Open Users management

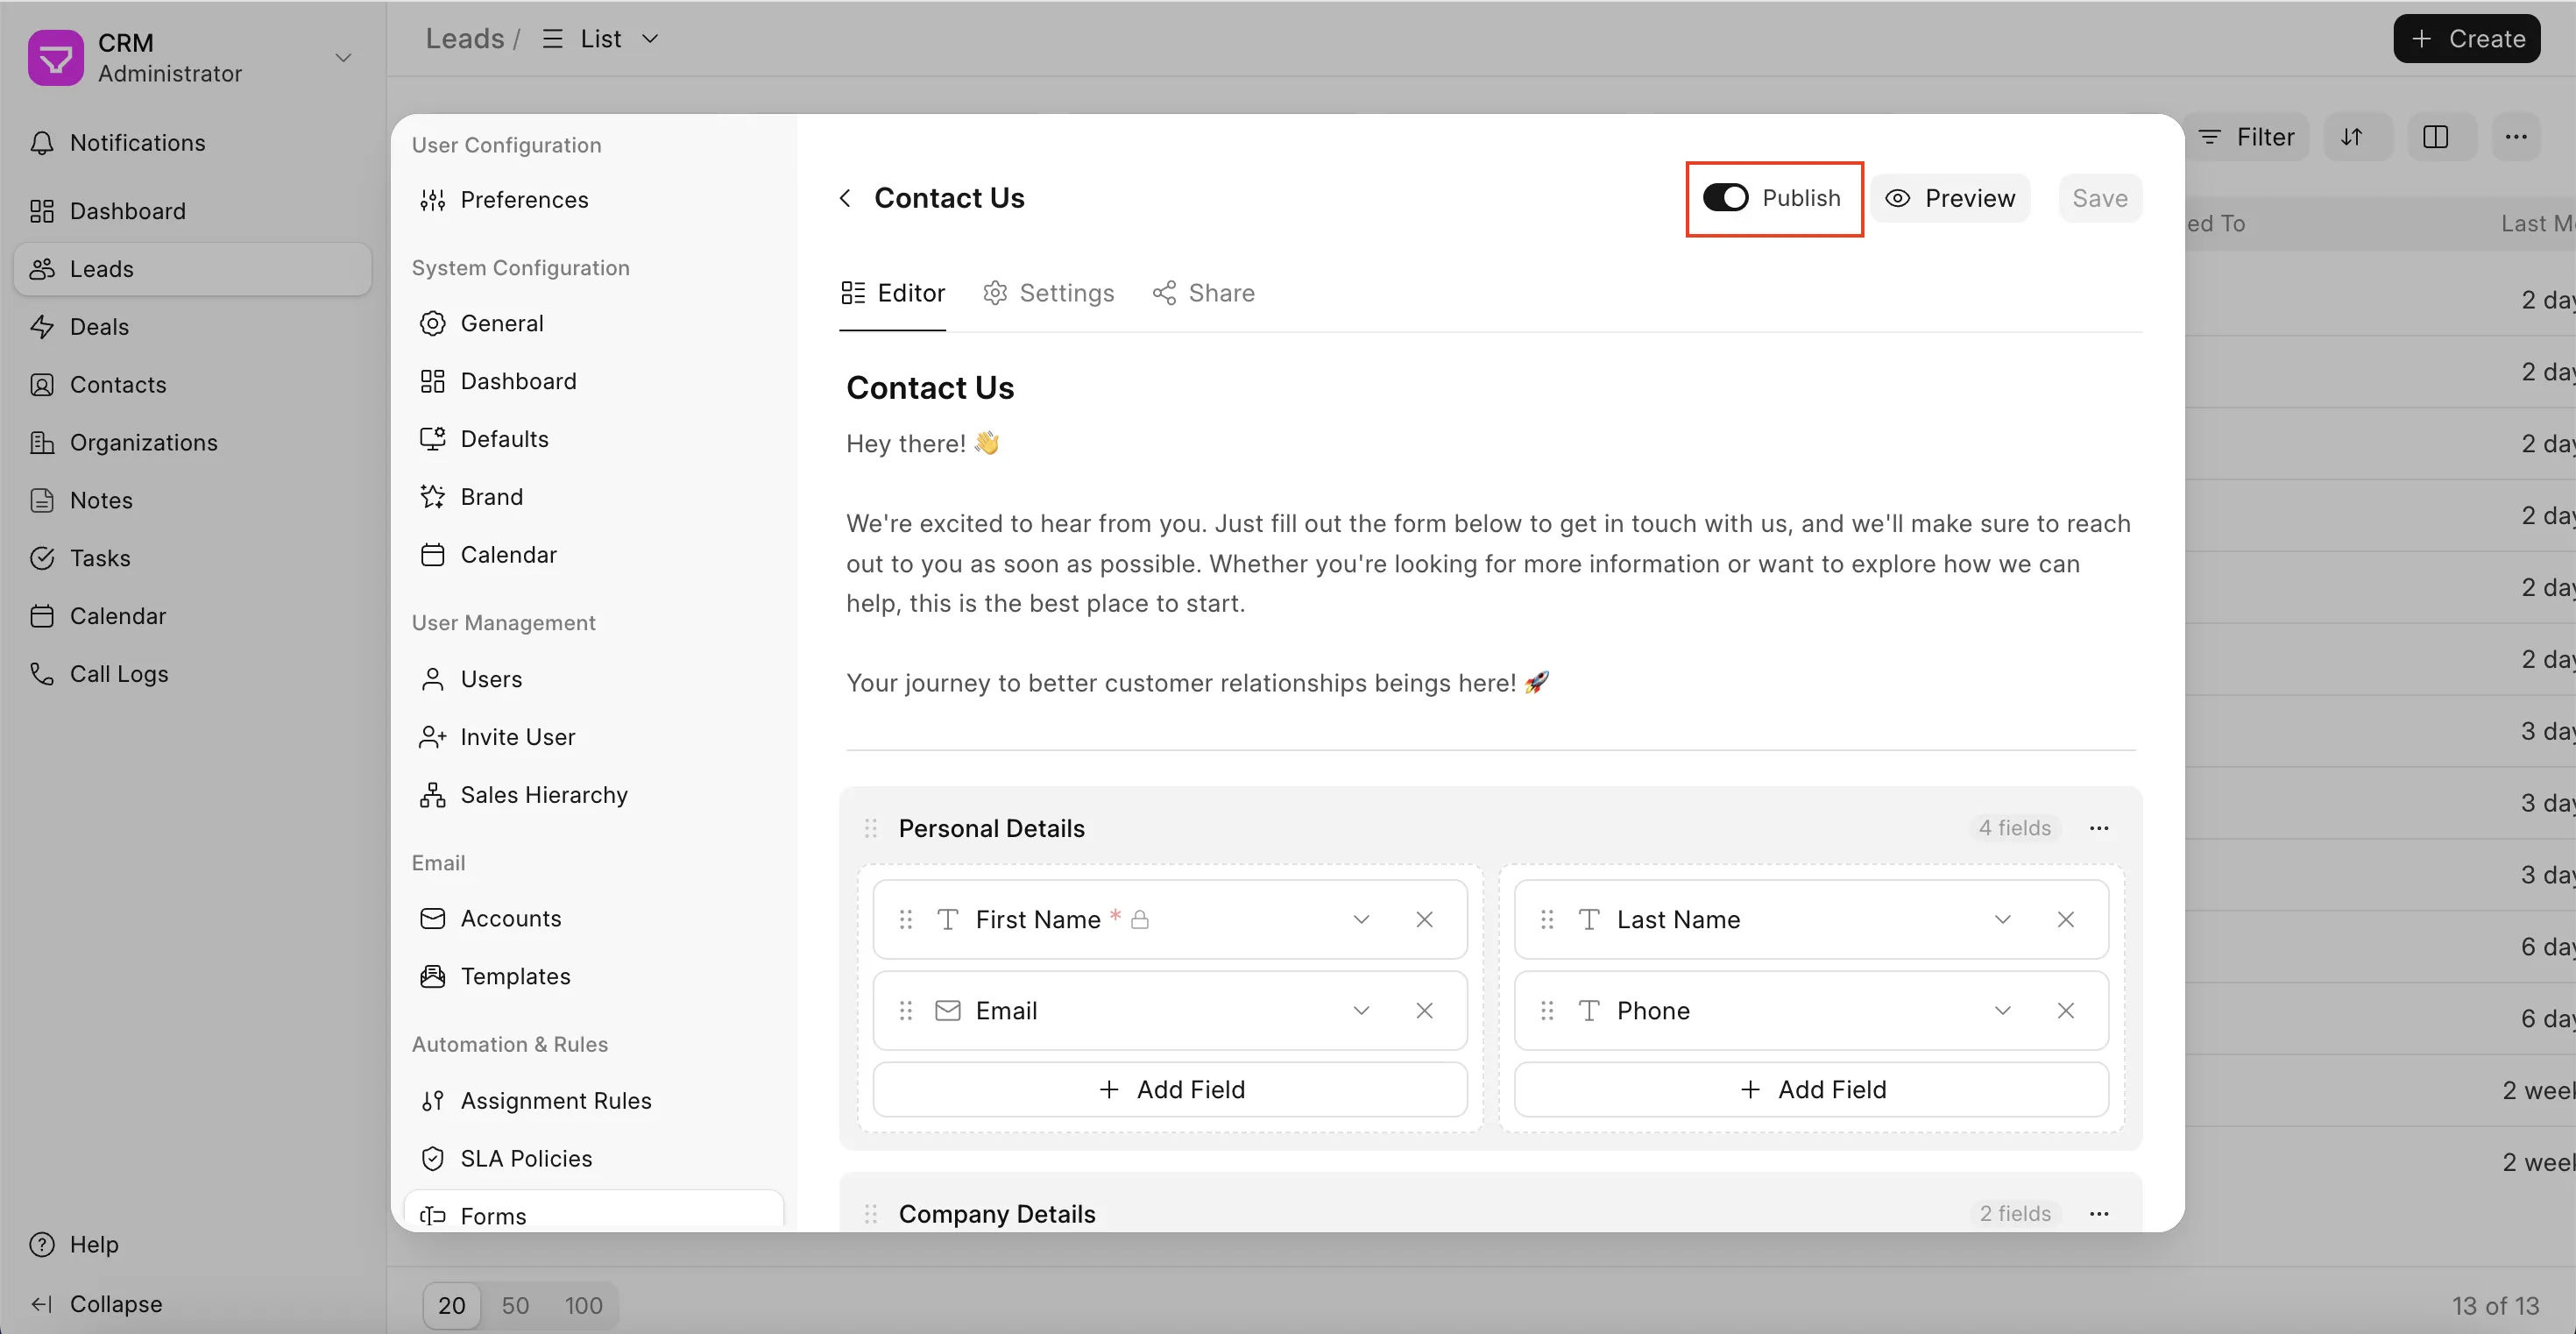coord(593,679)
